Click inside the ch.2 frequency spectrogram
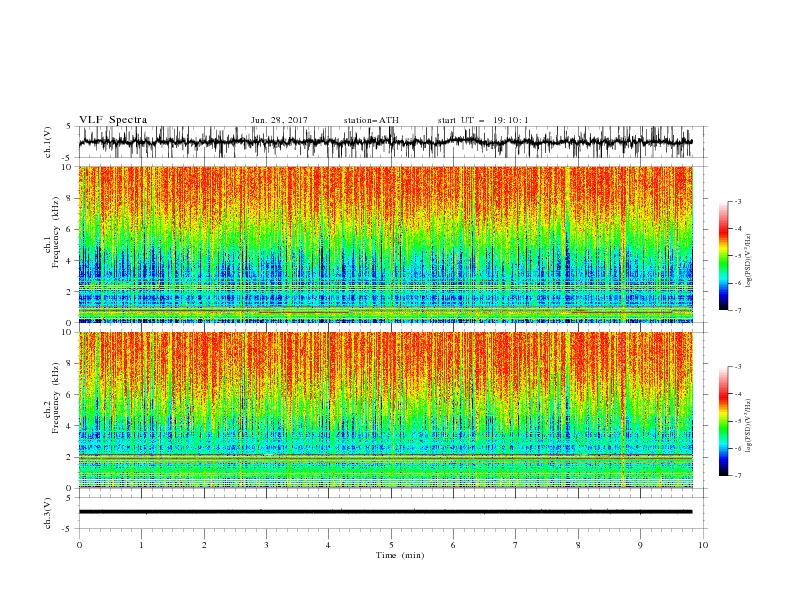 pos(386,410)
